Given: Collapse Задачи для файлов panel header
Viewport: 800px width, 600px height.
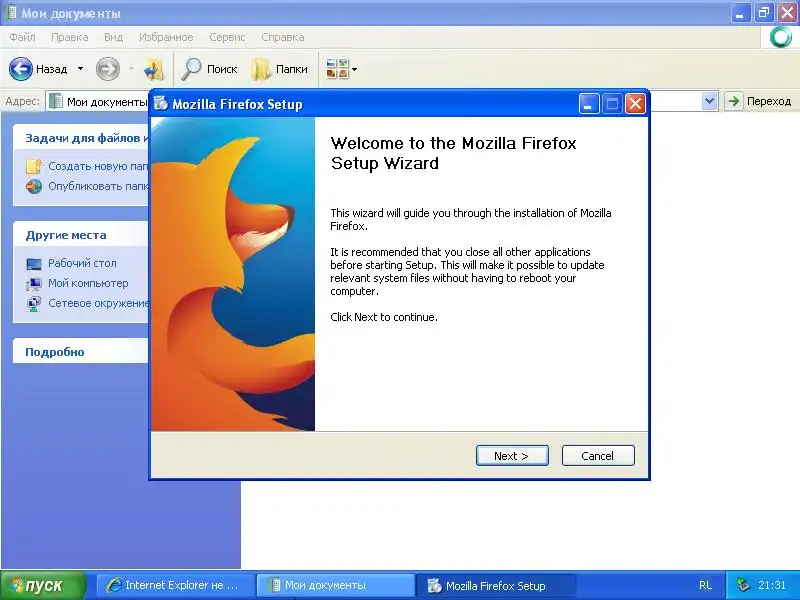Looking at the screenshot, I should (81, 138).
